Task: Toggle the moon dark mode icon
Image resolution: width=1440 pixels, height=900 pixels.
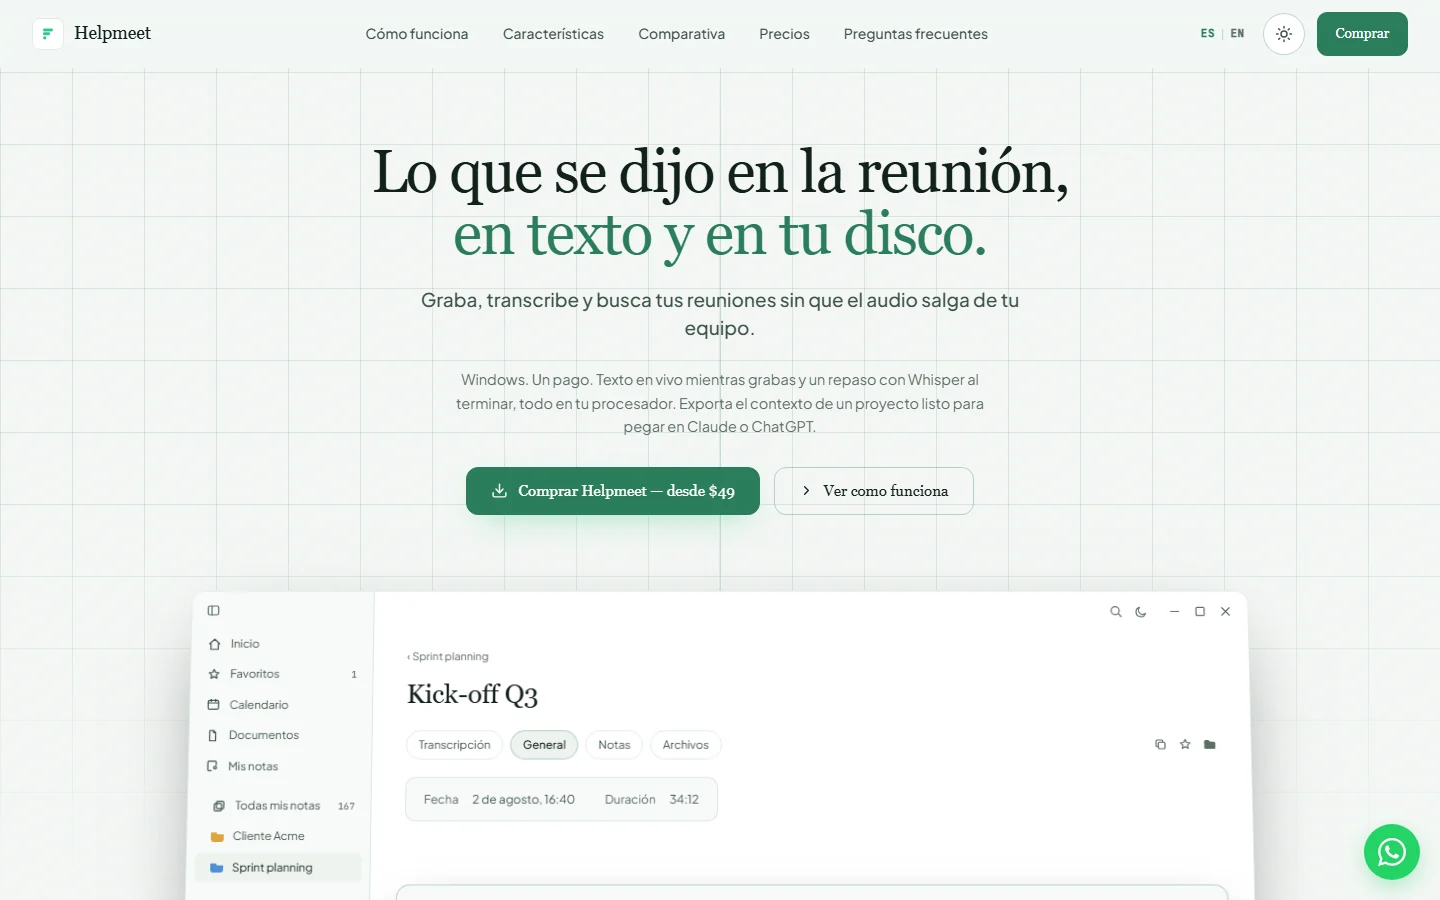Action: tap(1141, 612)
